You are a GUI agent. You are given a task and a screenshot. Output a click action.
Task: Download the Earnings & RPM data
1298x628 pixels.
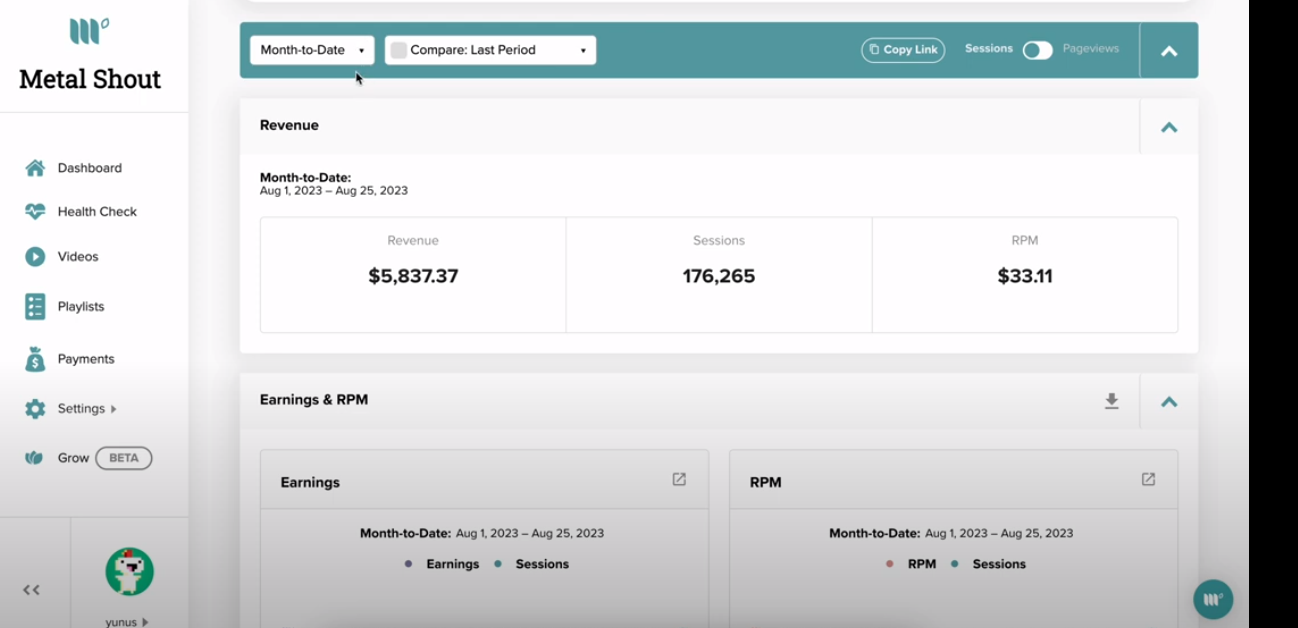pos(1111,401)
